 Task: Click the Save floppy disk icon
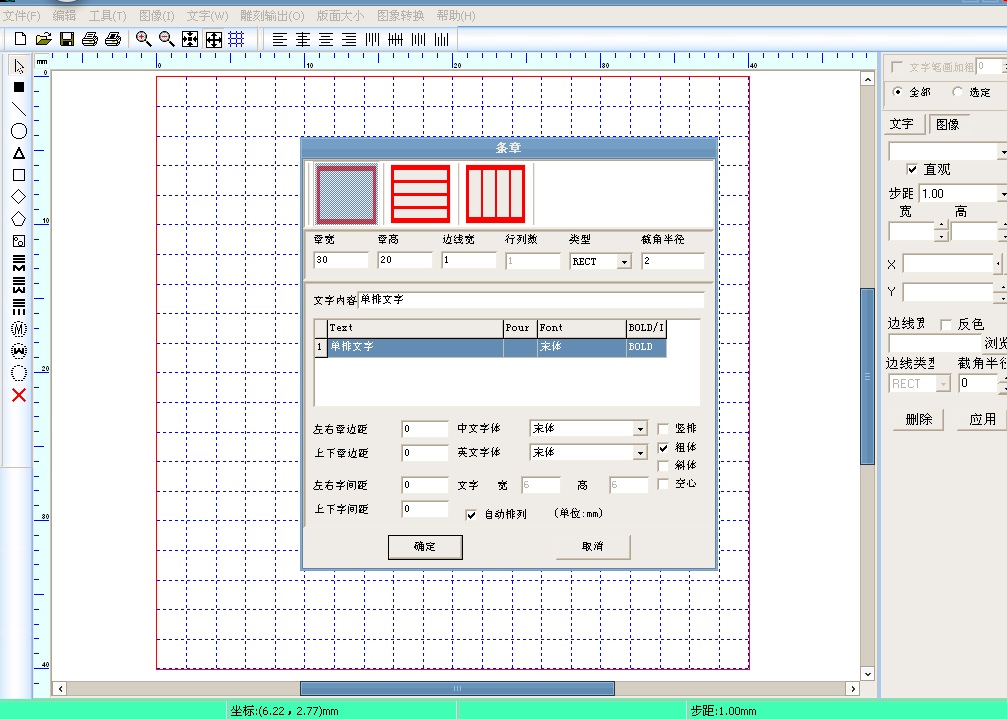tap(67, 40)
